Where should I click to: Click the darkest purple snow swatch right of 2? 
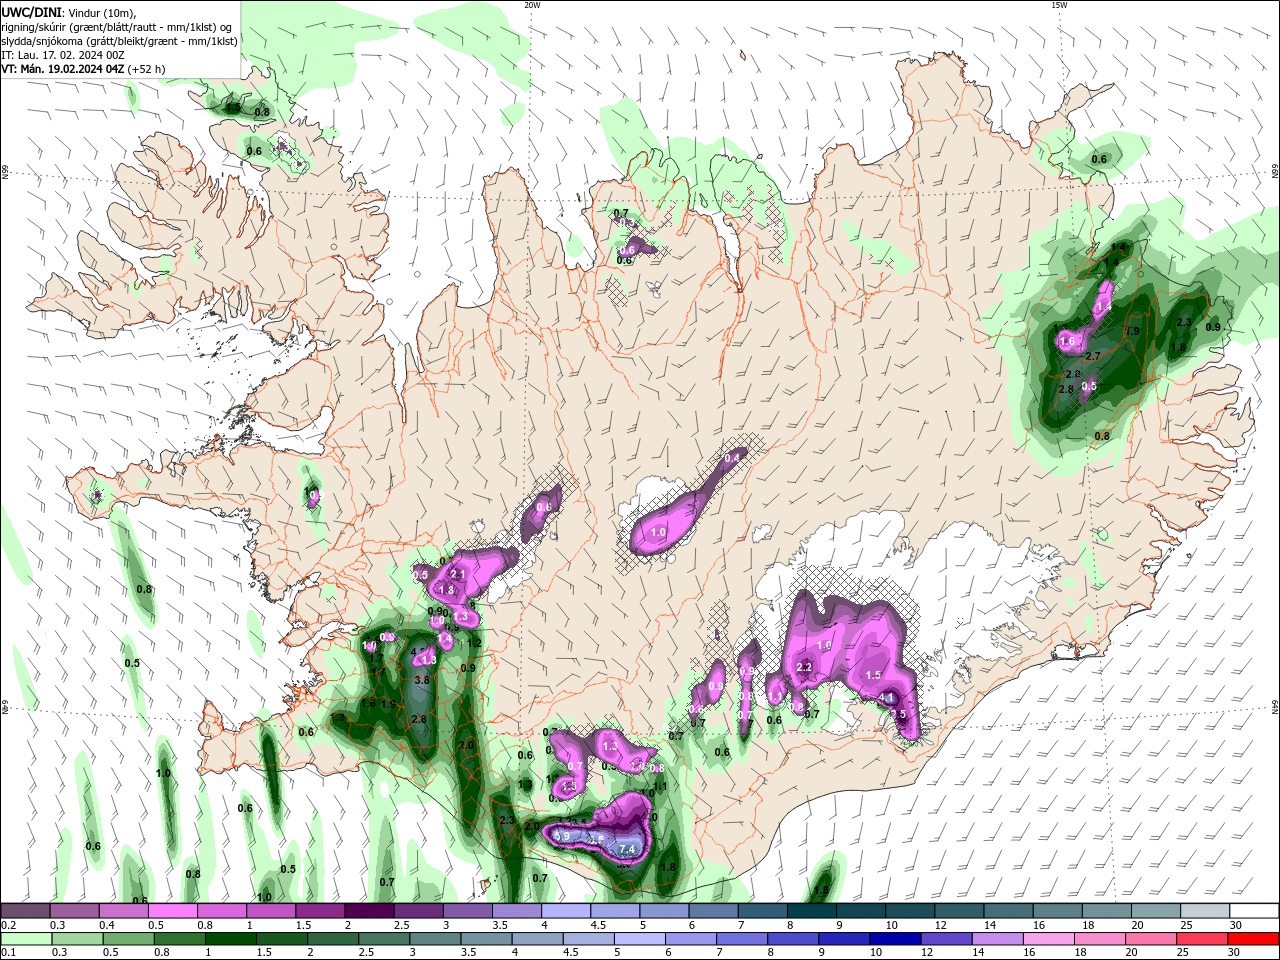369,911
